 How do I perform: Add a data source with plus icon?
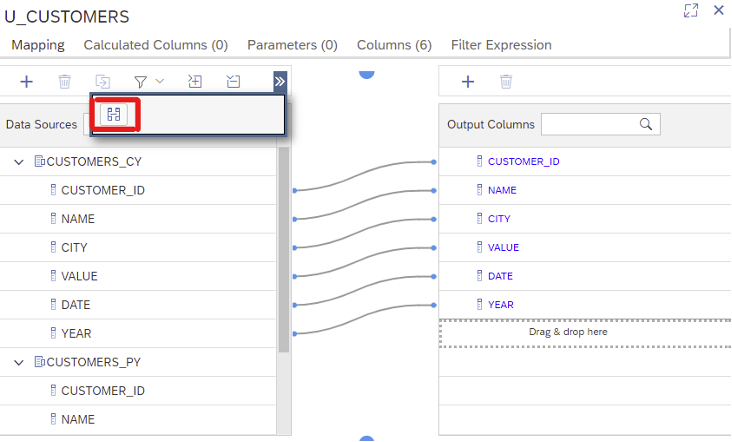27,82
